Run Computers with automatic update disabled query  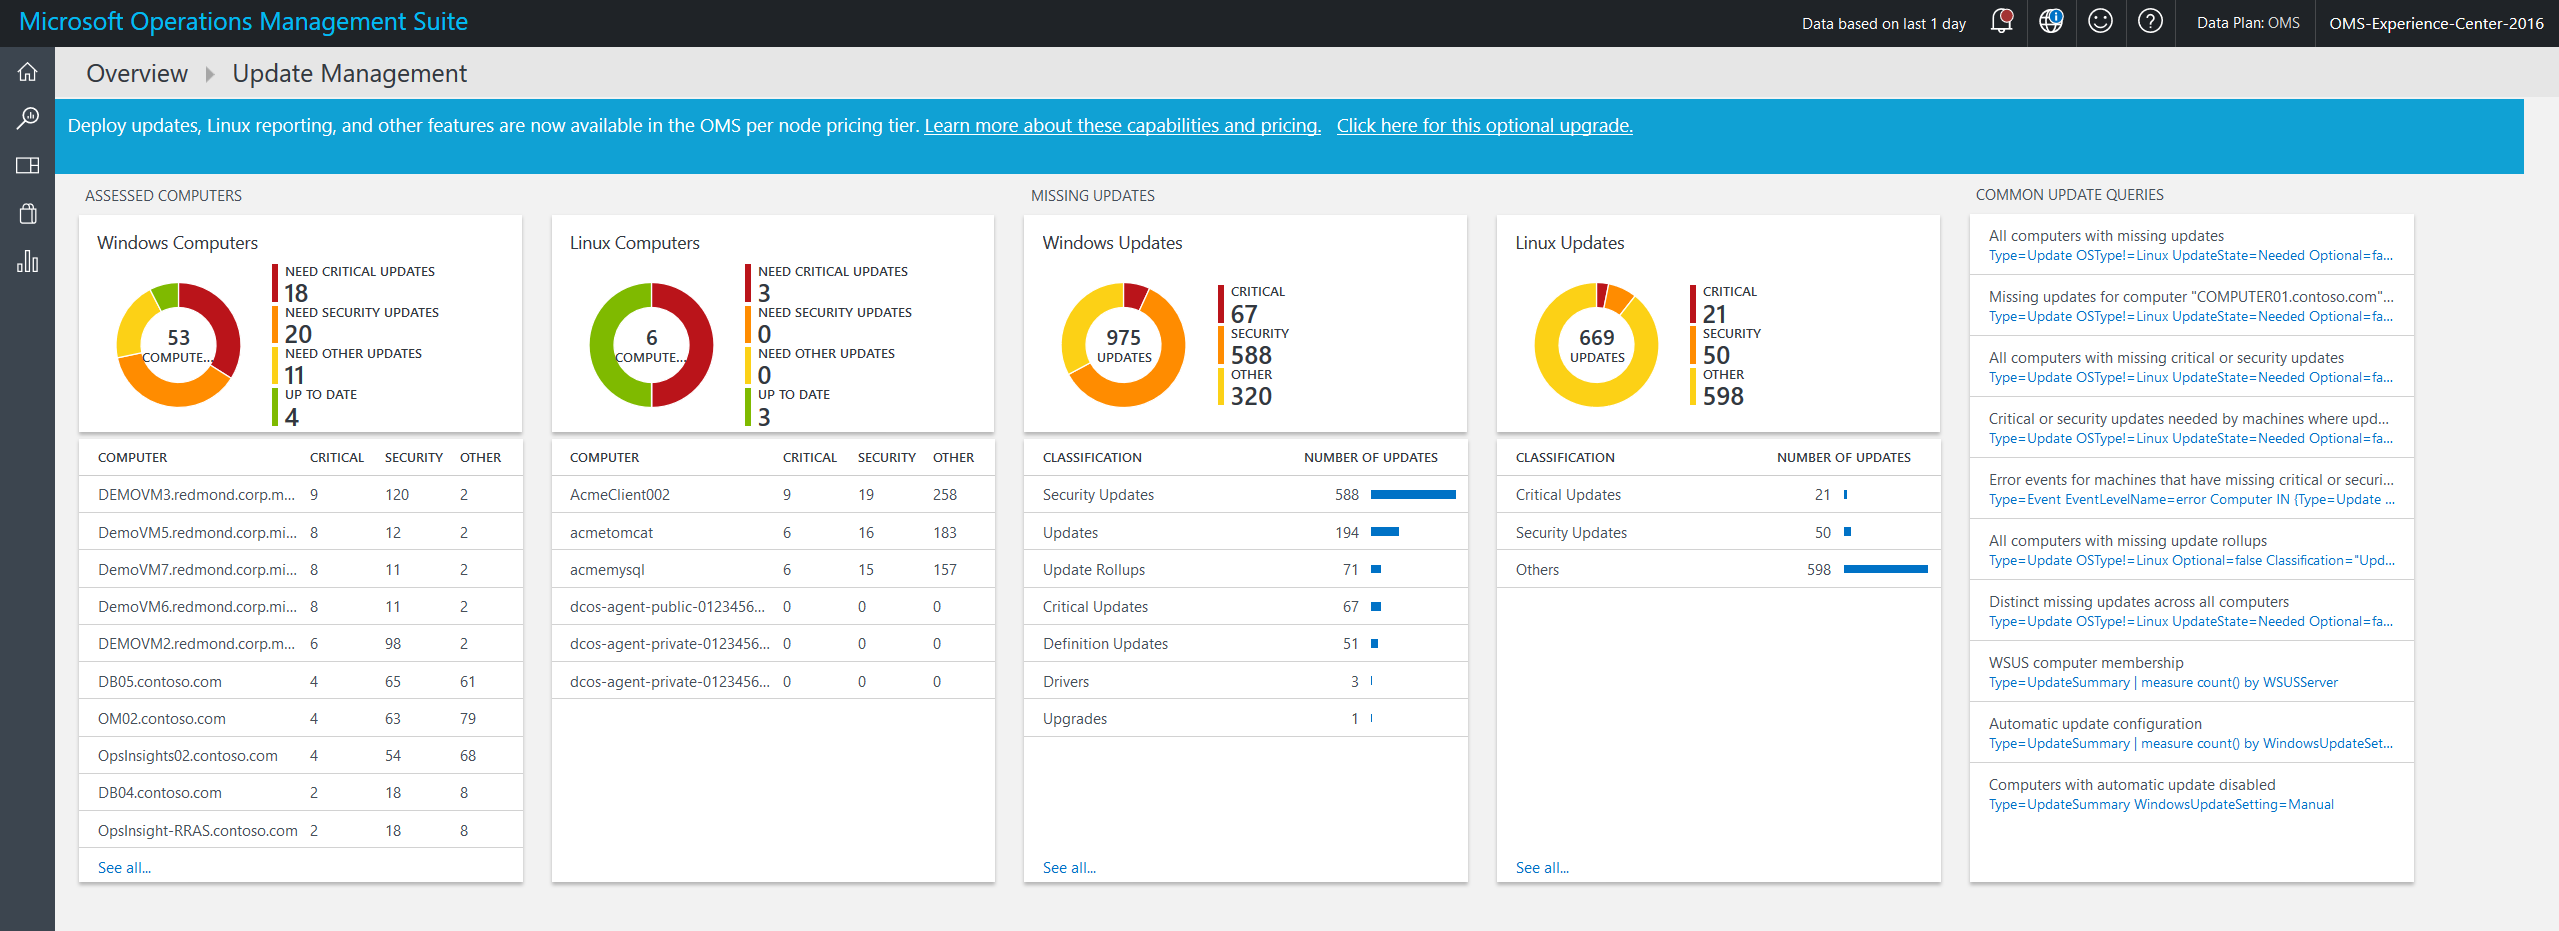(2191, 794)
